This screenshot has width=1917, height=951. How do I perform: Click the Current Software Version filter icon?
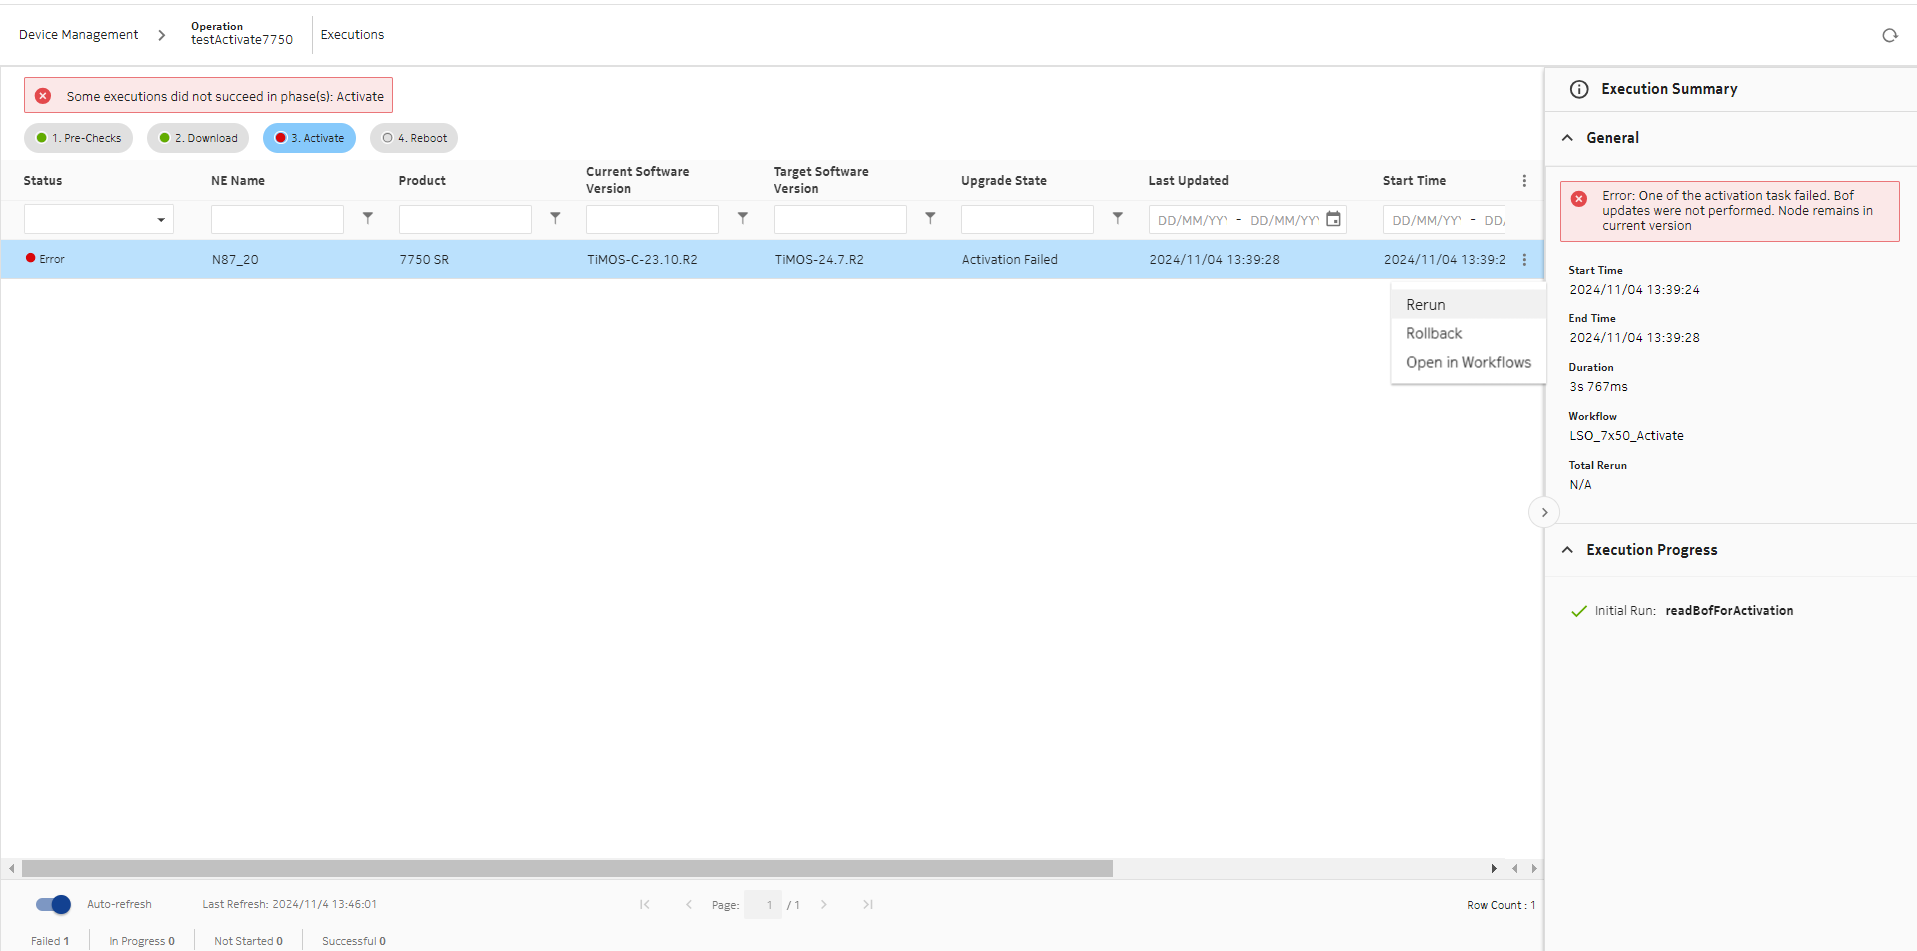click(743, 218)
